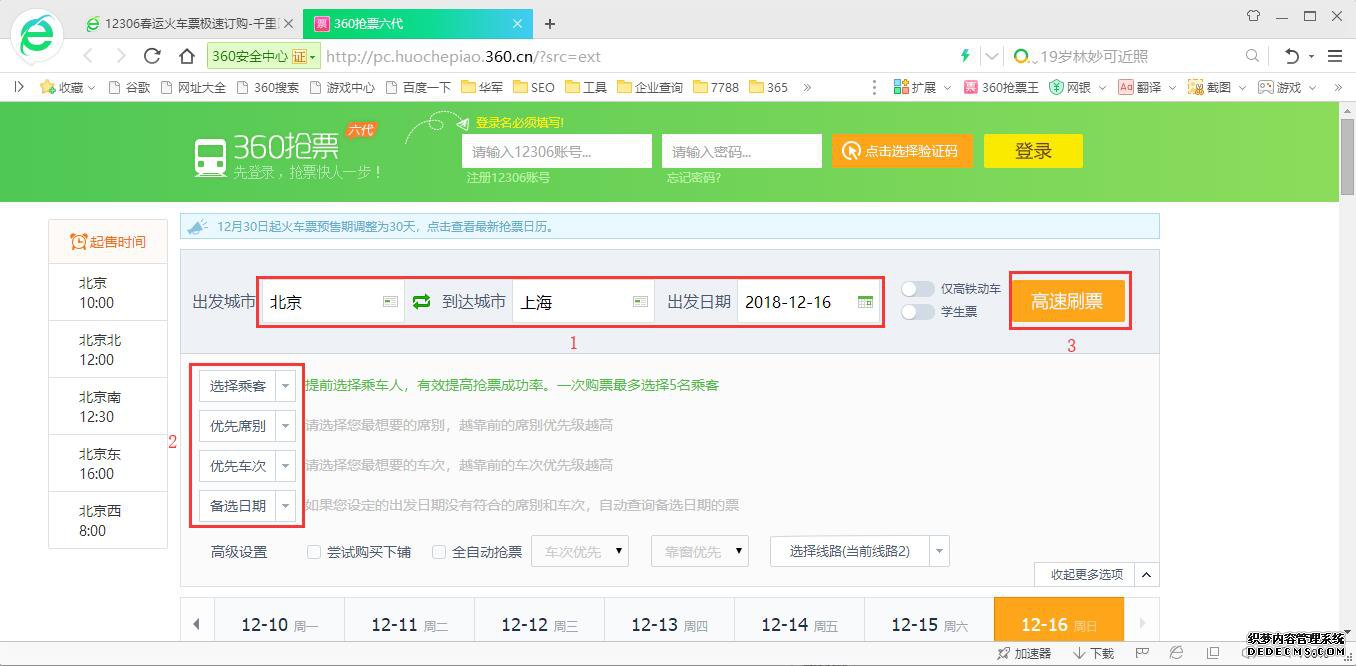Open the 翻译 translate tool

tap(1145, 87)
